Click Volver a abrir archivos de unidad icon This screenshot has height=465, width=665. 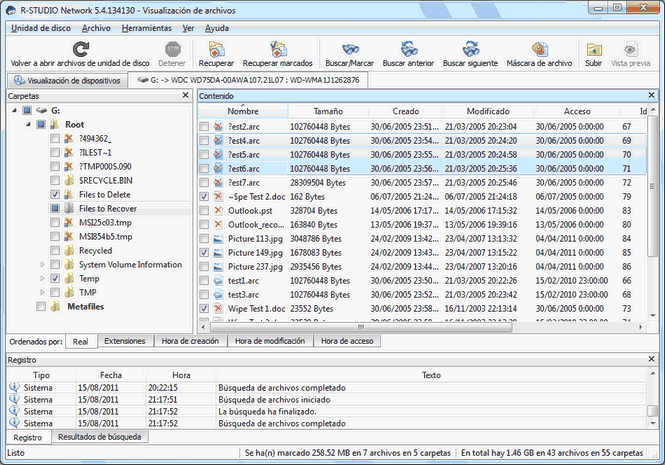coord(81,49)
